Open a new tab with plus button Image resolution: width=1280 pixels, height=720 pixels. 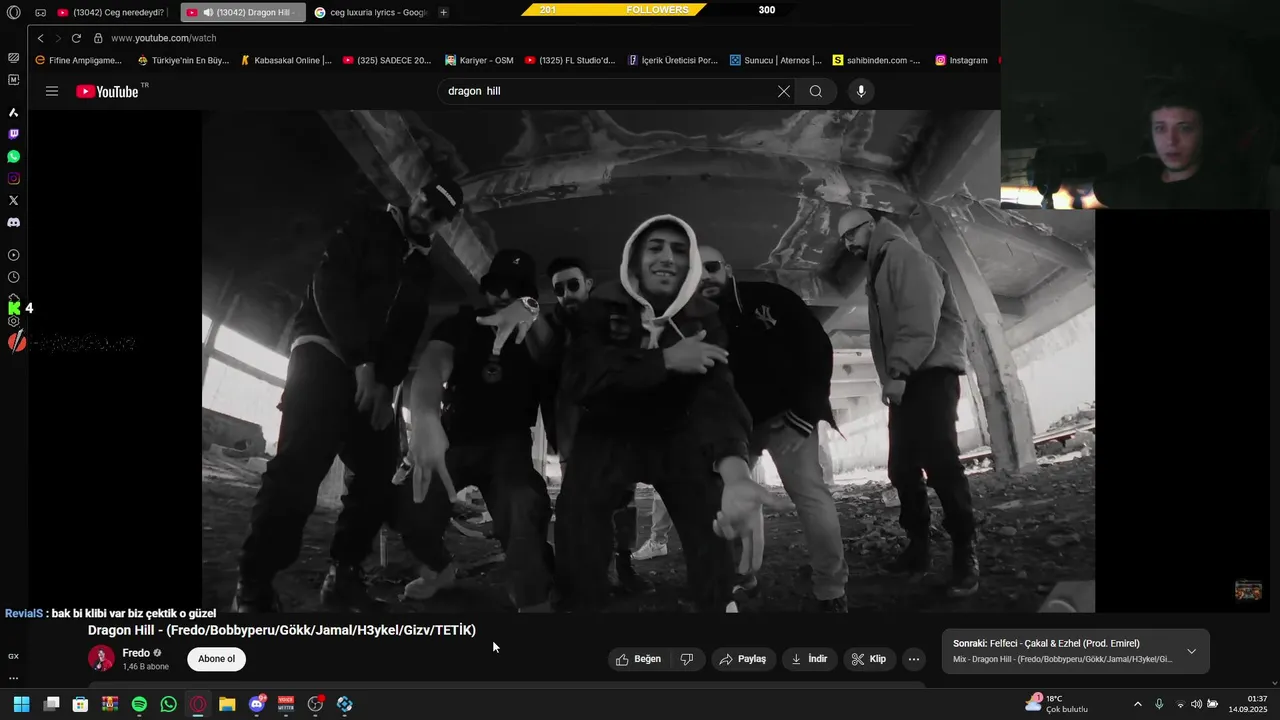[x=443, y=12]
